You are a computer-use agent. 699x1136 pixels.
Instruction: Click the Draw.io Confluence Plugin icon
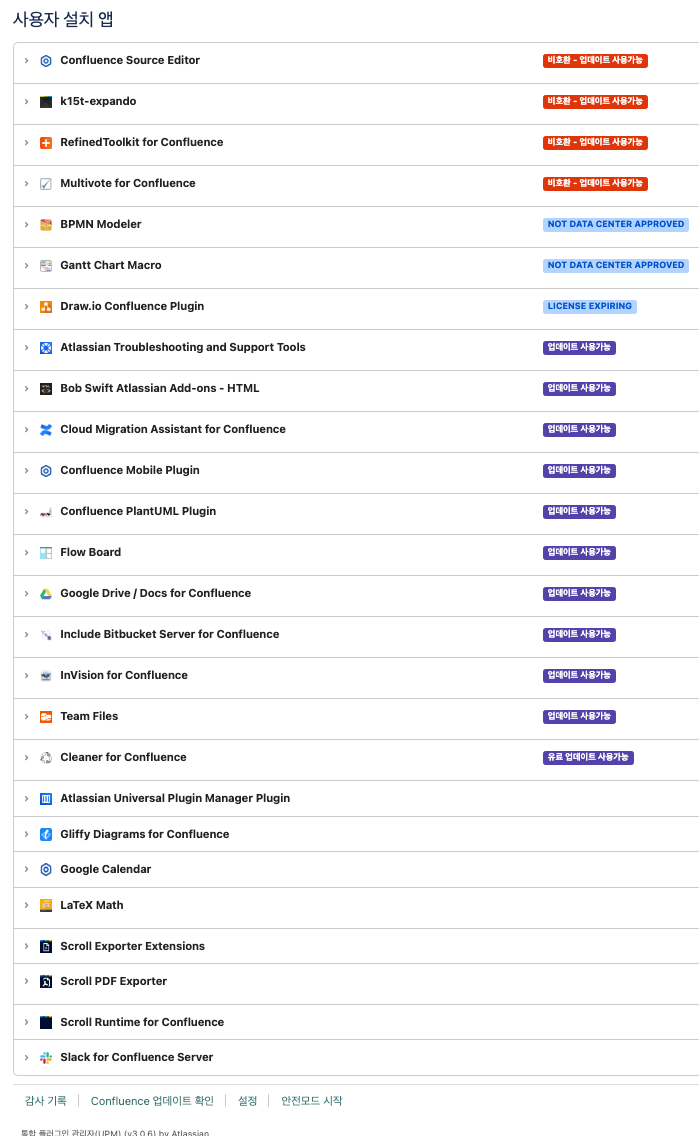point(46,307)
